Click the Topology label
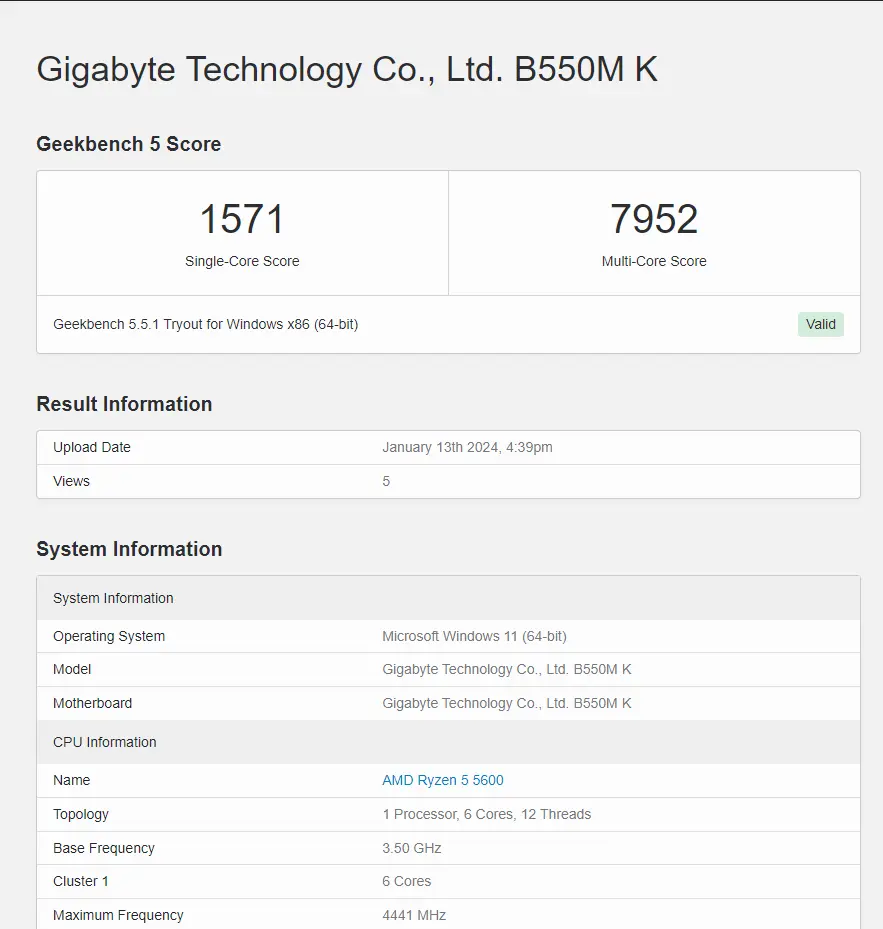The image size is (883, 929). click(x=81, y=815)
